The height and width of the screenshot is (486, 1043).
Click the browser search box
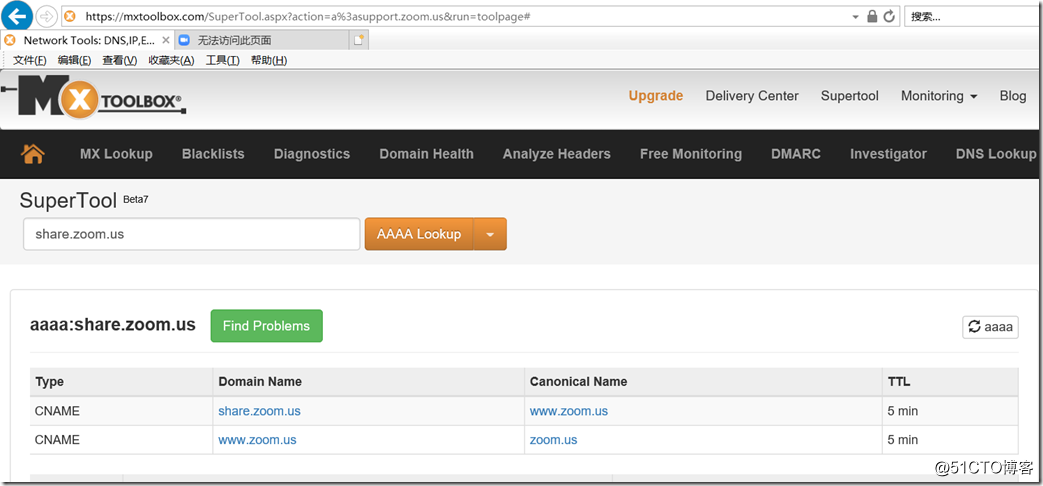[972, 17]
